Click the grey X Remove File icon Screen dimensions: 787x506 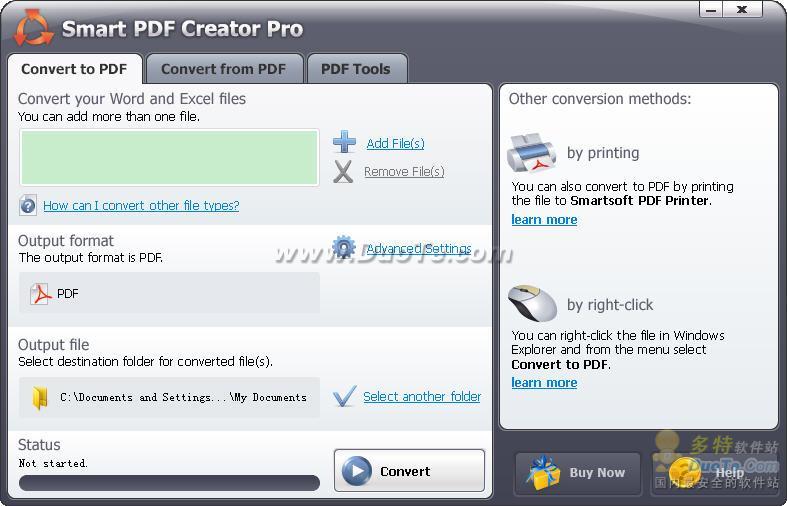click(x=343, y=172)
